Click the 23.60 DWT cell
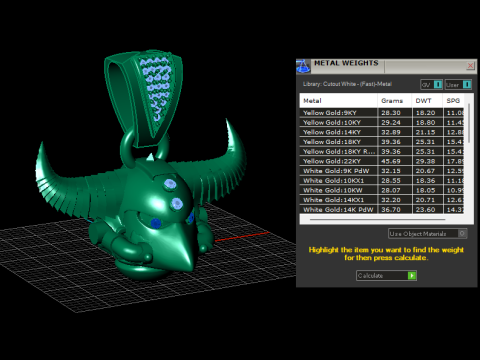Screen dimensions: 480x360 point(427,209)
